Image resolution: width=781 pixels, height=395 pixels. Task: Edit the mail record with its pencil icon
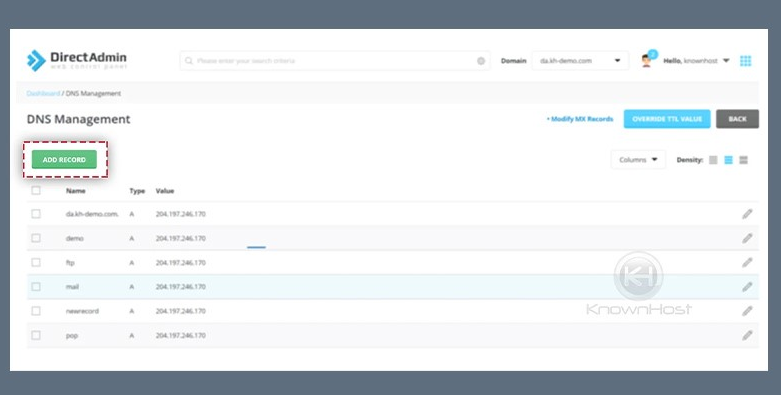[747, 287]
